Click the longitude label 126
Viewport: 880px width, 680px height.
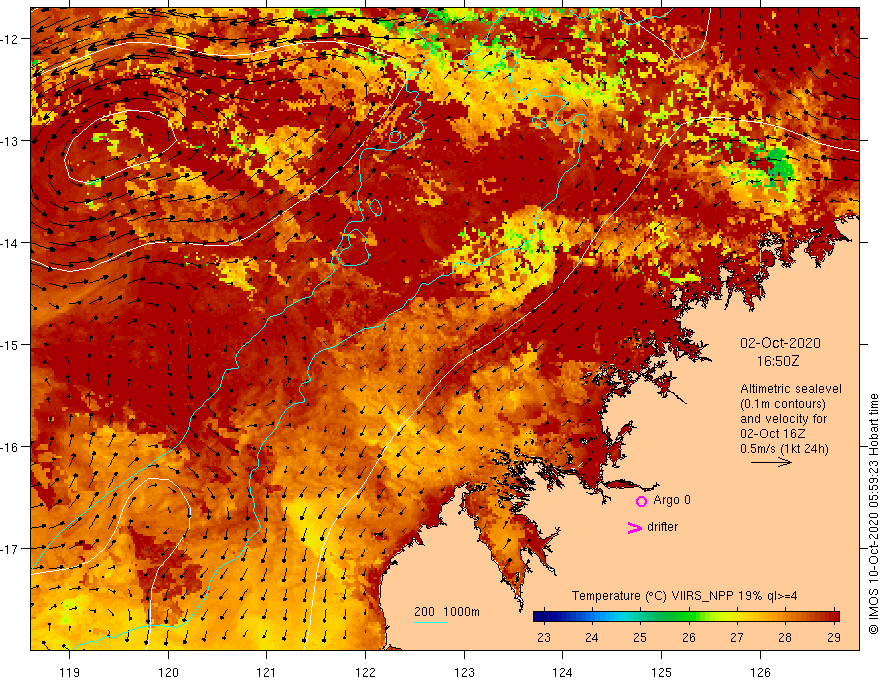tap(760, 672)
